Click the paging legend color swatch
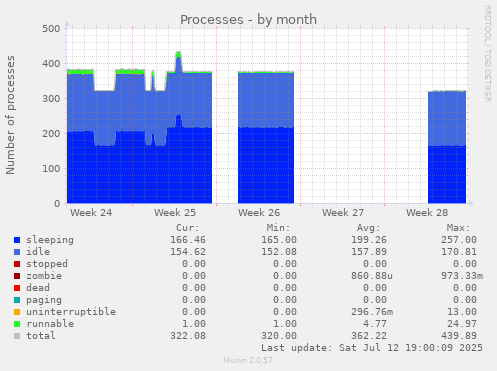This screenshot has width=497, height=371. (x=17, y=300)
